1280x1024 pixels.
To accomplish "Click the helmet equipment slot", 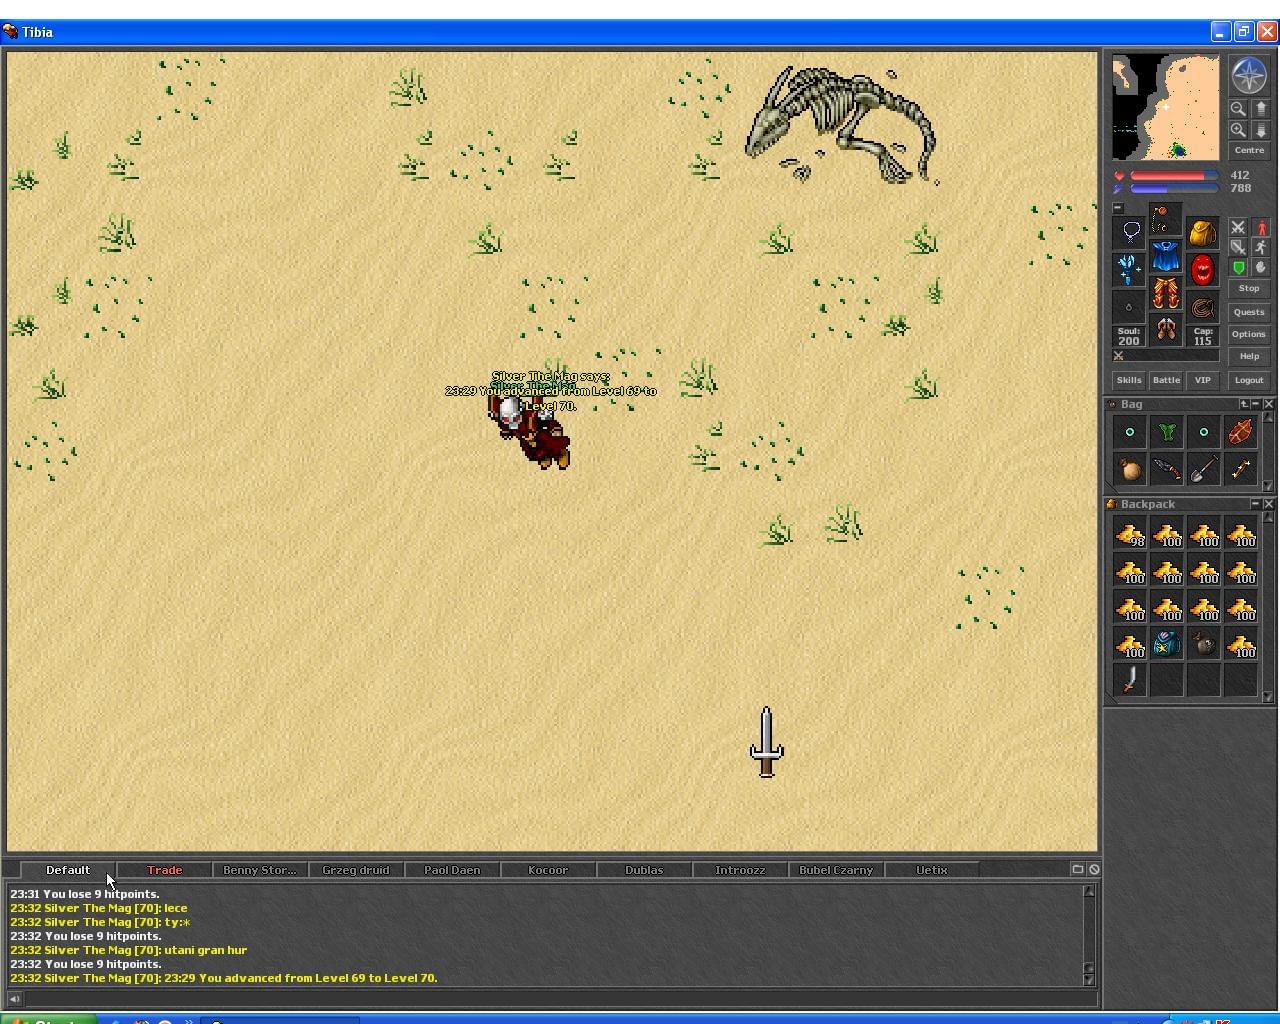I will 1166,219.
